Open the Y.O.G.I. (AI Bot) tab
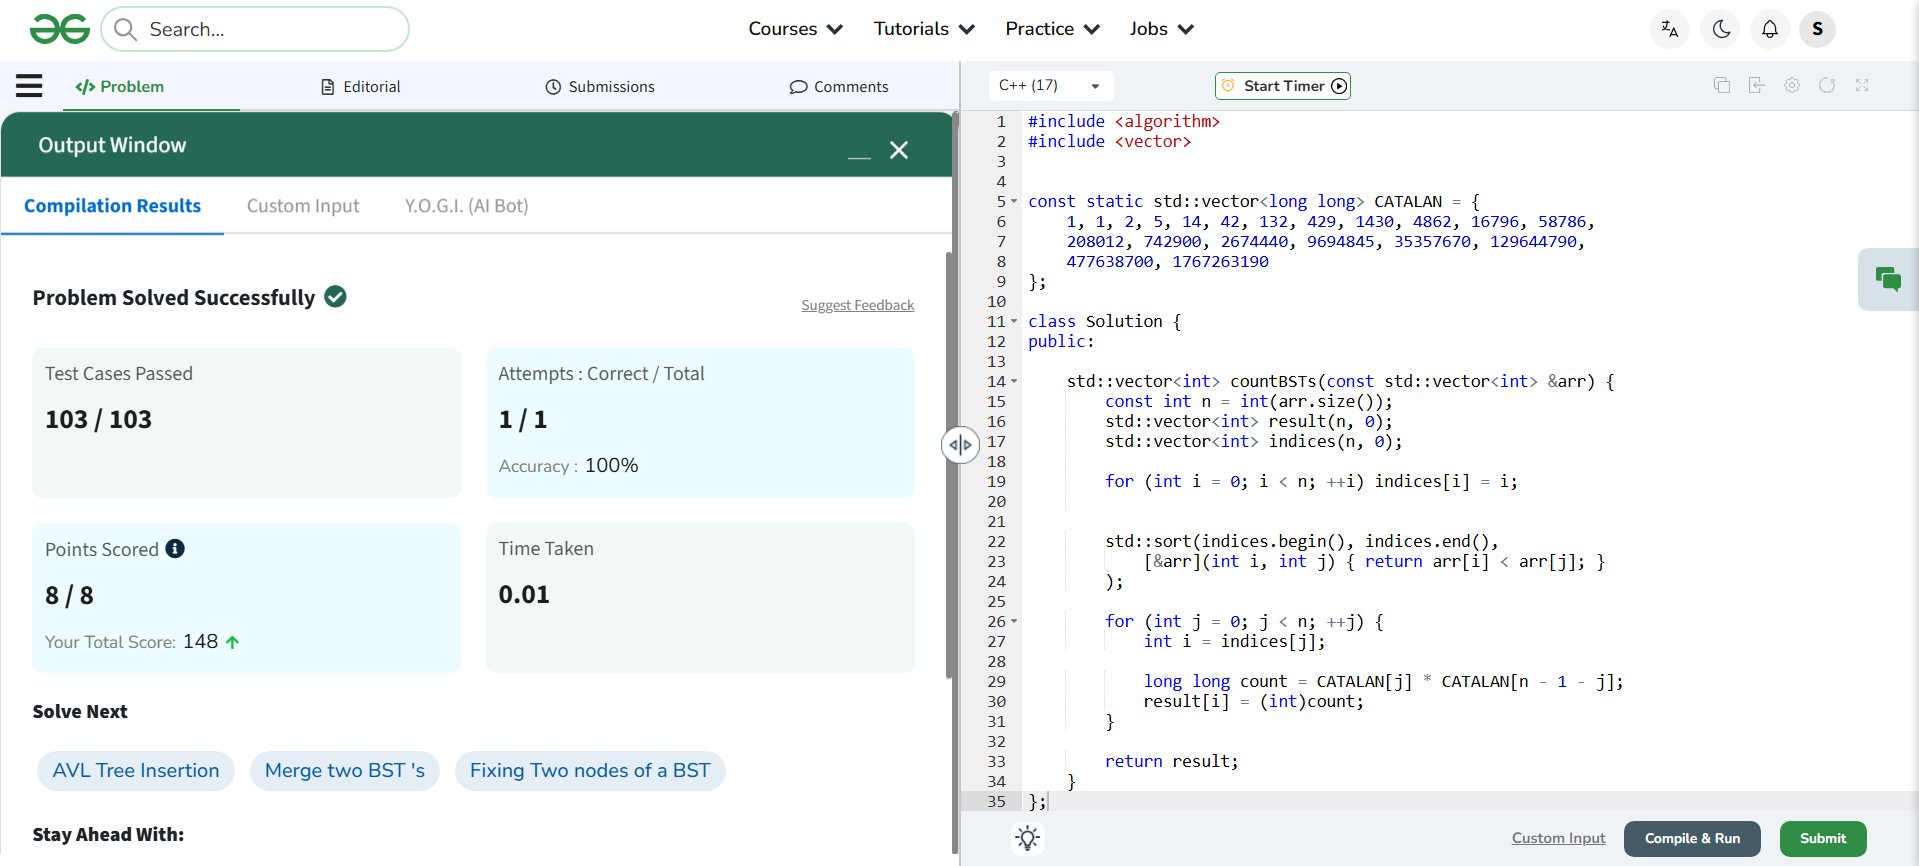The height and width of the screenshot is (866, 1919). [466, 206]
